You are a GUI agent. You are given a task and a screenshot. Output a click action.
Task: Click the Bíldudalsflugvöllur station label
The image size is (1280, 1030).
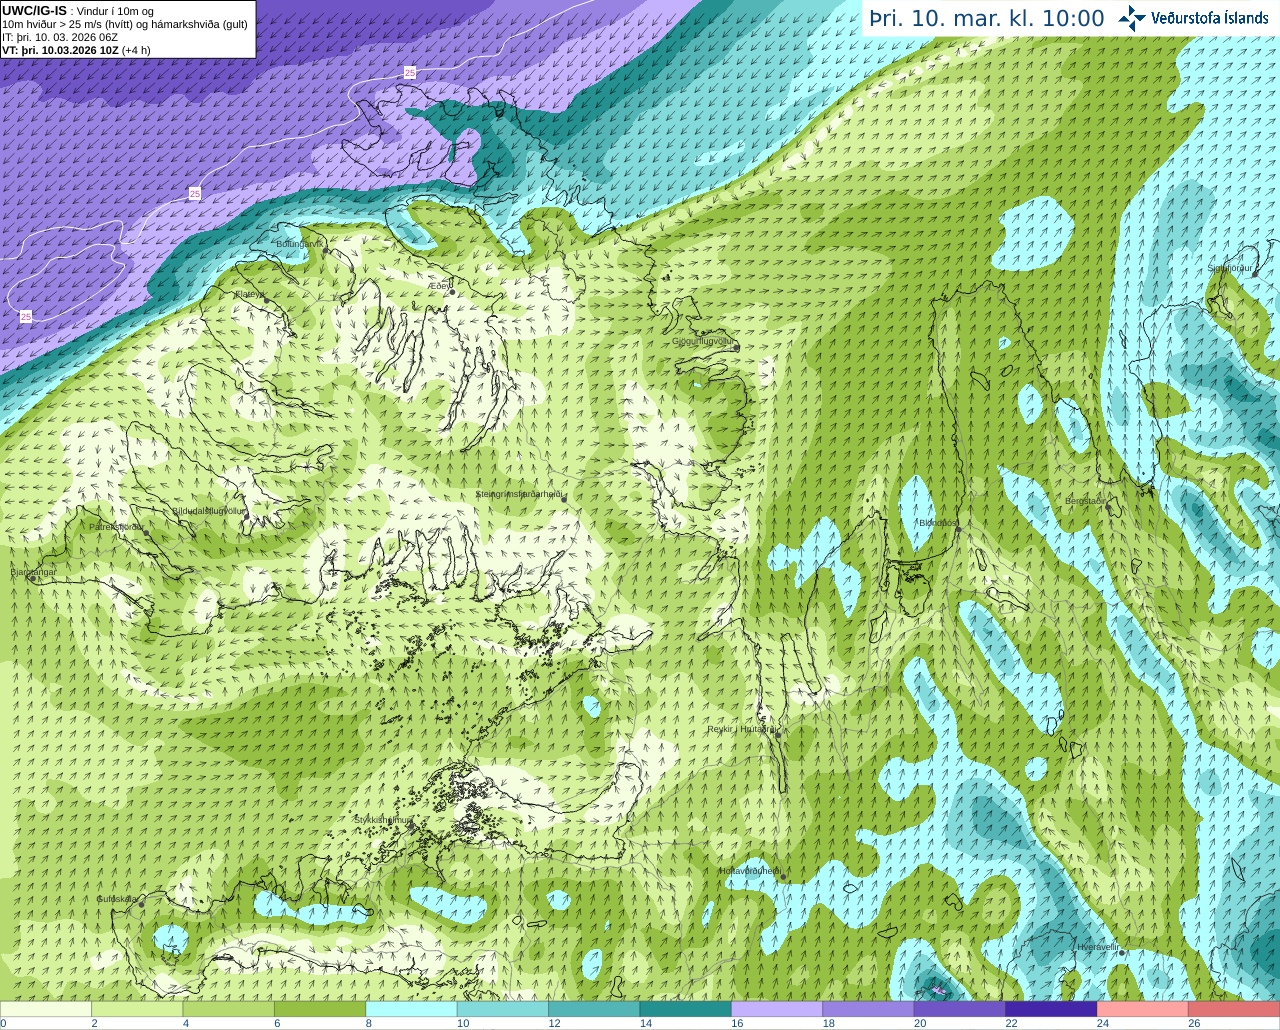[209, 511]
